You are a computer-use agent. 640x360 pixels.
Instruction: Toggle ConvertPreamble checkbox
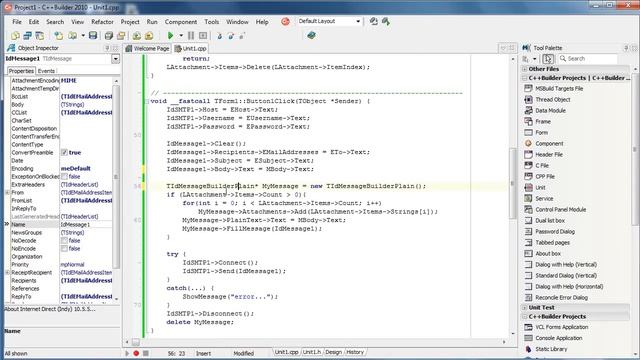point(64,153)
